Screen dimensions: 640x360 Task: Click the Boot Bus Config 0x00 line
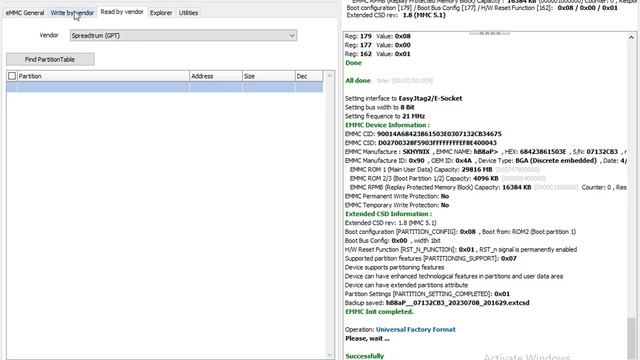coord(393,241)
